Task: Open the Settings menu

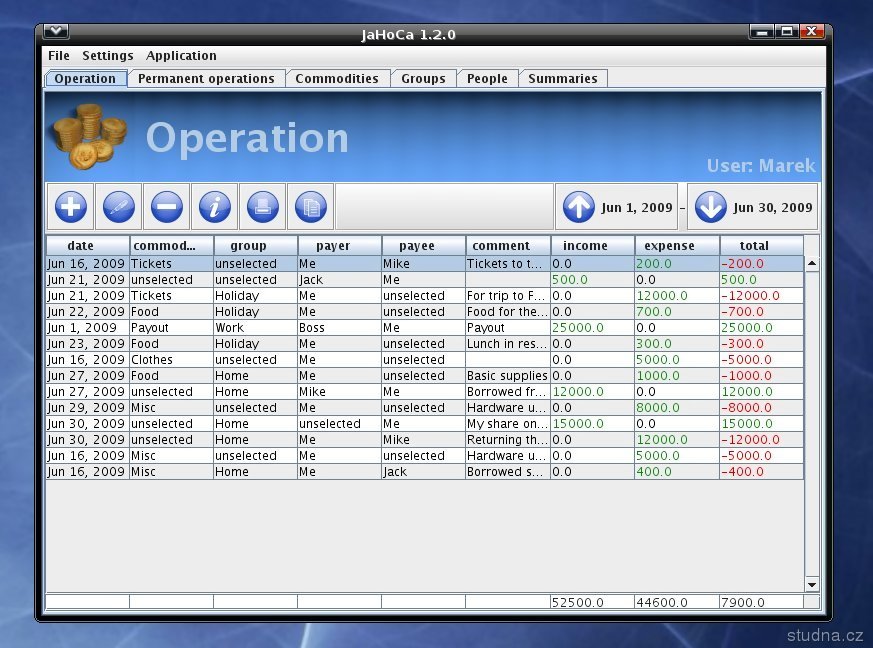Action: point(107,56)
